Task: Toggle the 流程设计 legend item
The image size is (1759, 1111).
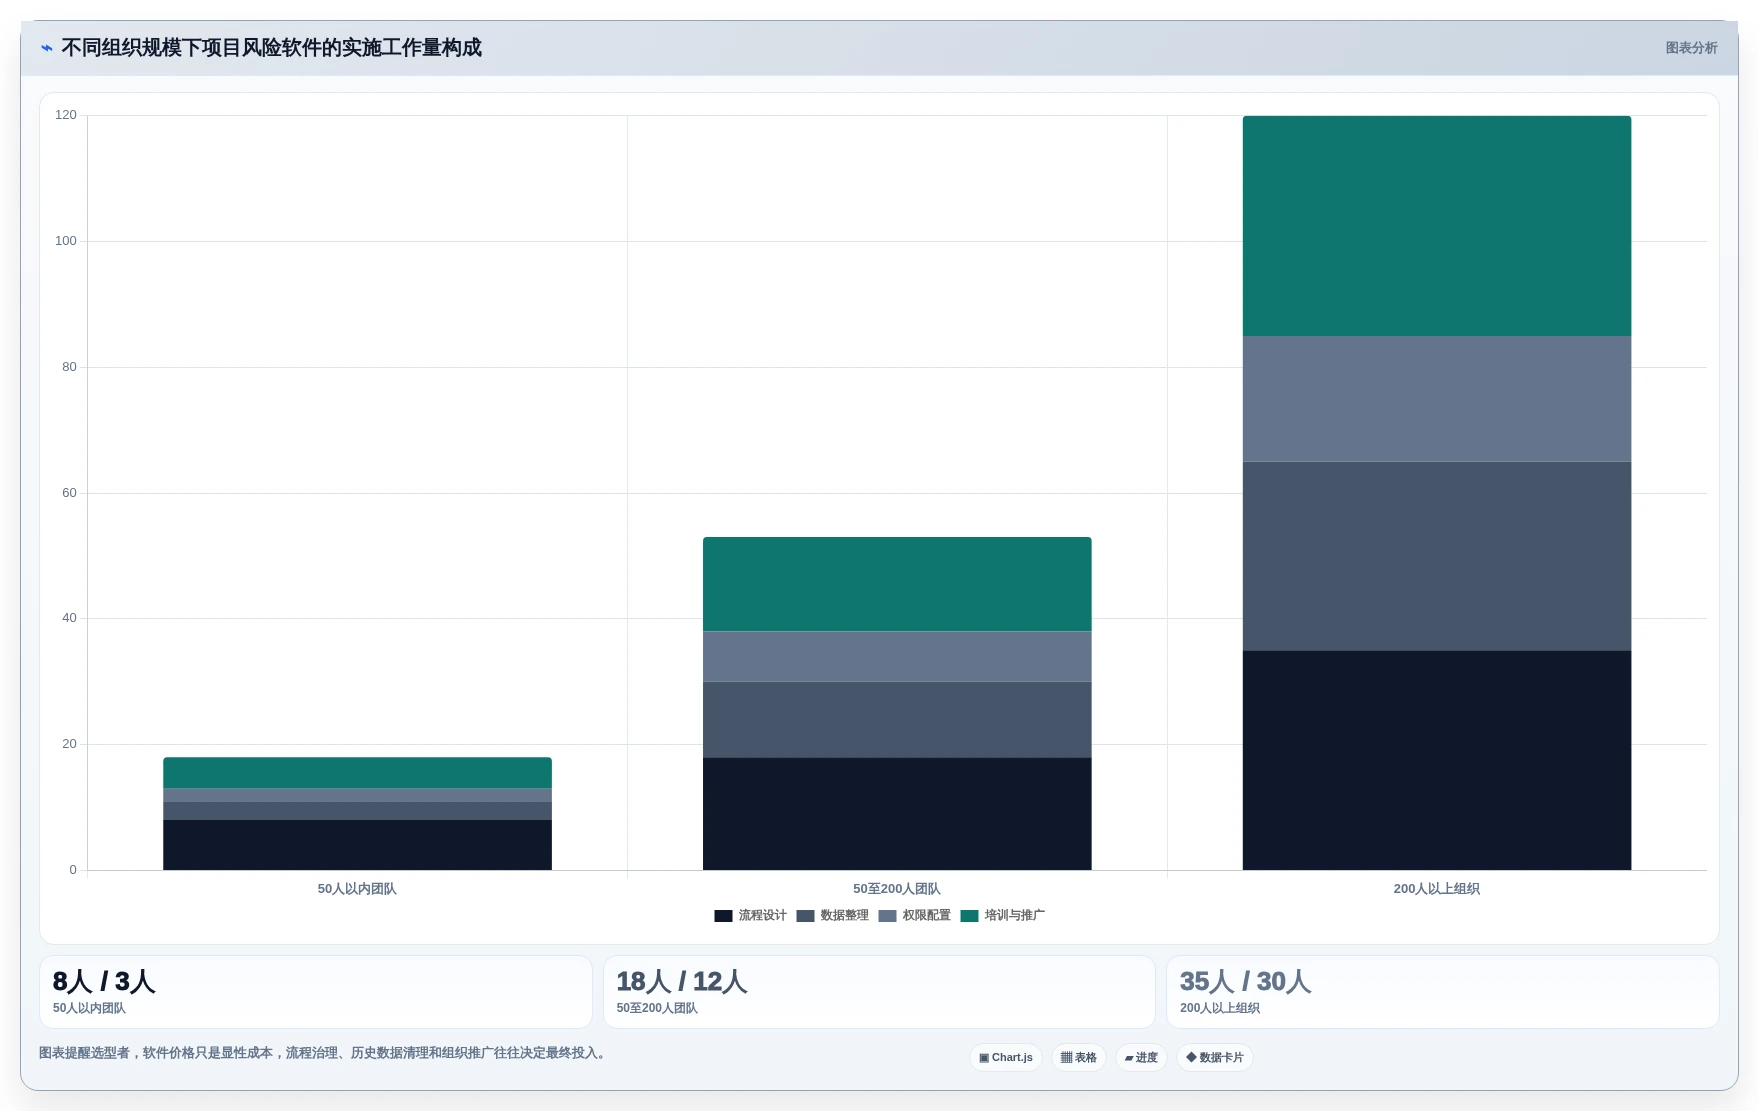Action: (x=751, y=915)
